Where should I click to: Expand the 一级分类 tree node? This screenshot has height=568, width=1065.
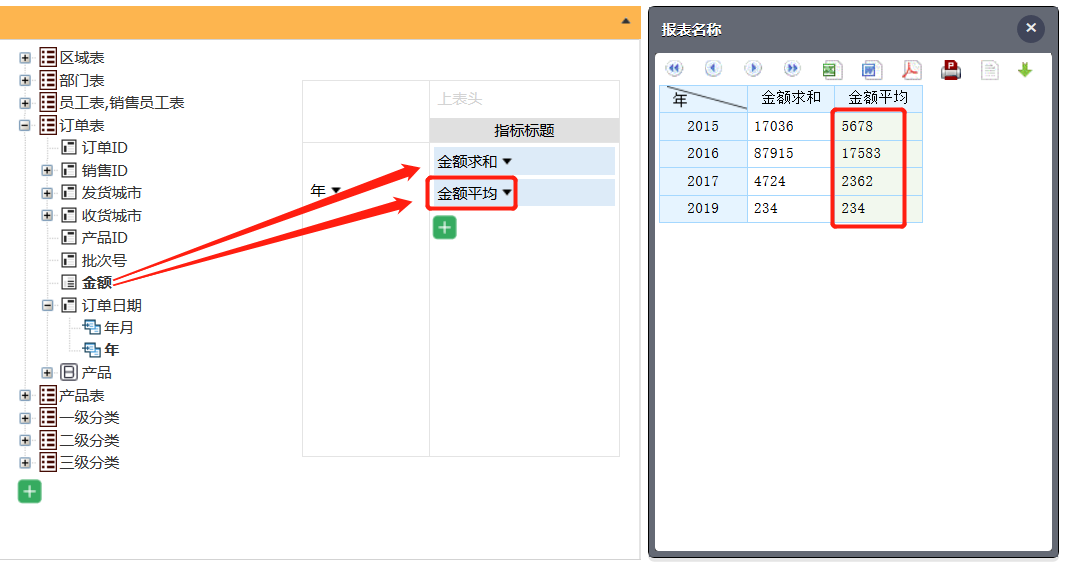coord(25,418)
